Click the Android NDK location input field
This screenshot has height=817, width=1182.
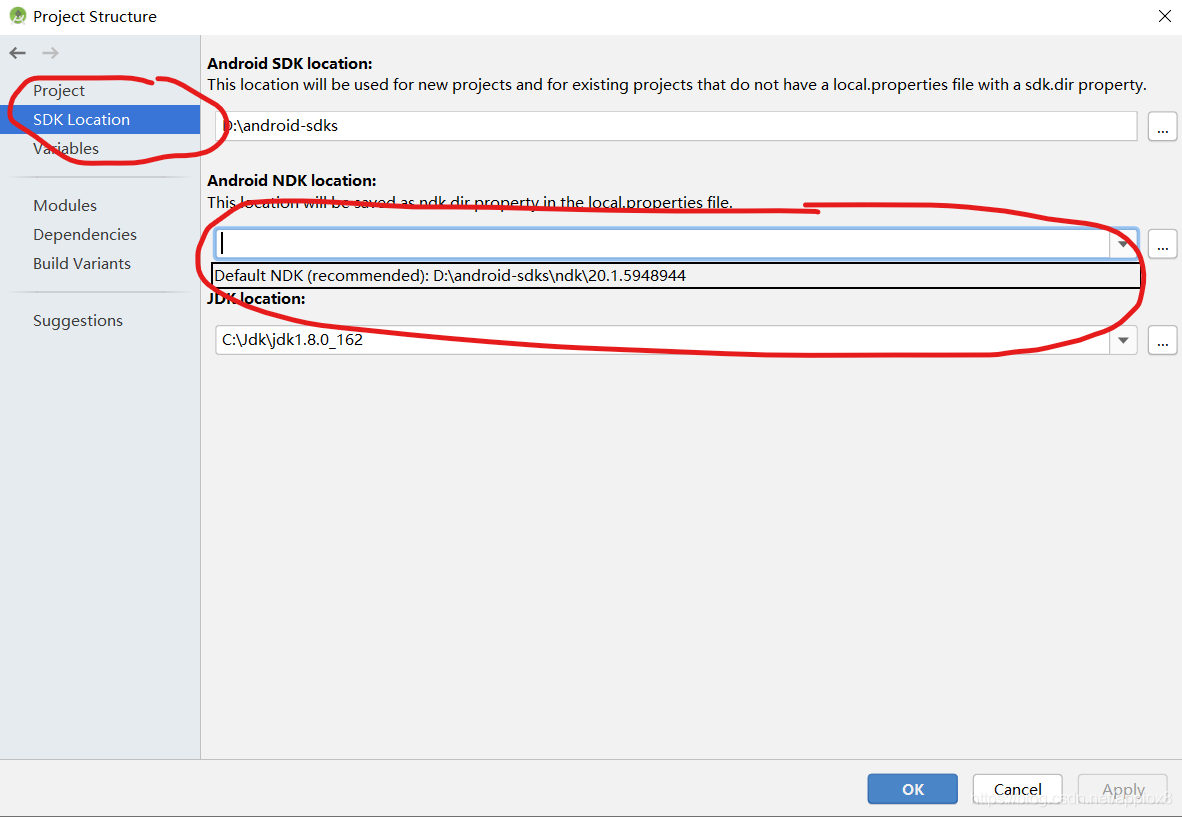pyautogui.click(x=663, y=243)
